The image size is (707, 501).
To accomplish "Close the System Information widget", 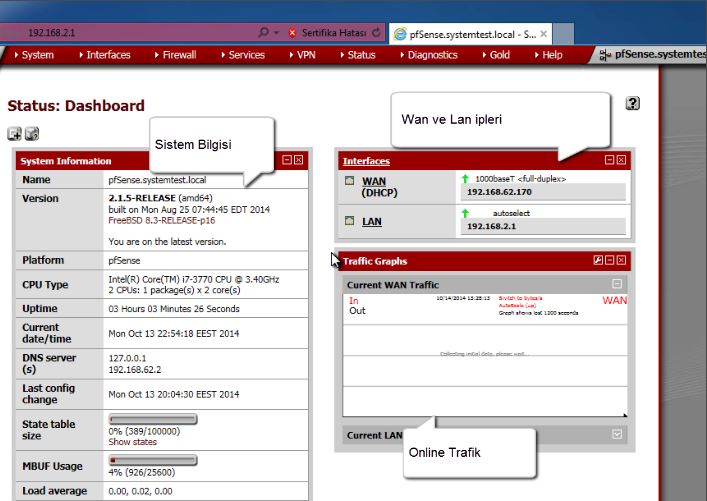I will [299, 160].
